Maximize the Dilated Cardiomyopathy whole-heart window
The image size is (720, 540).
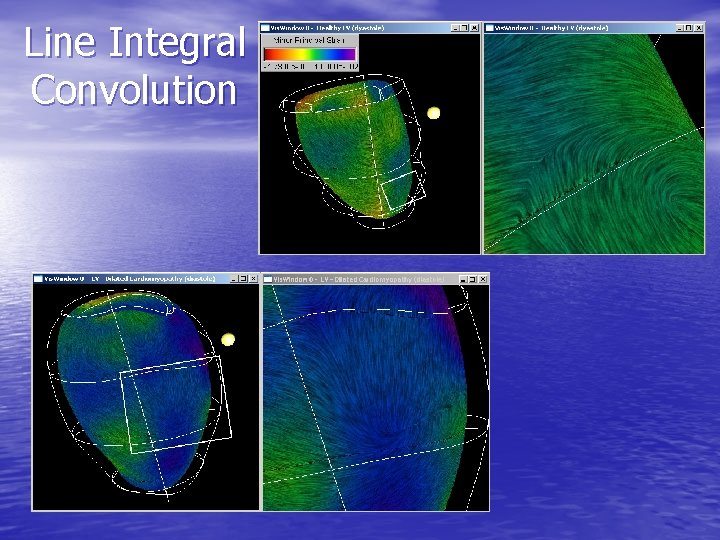(243, 279)
